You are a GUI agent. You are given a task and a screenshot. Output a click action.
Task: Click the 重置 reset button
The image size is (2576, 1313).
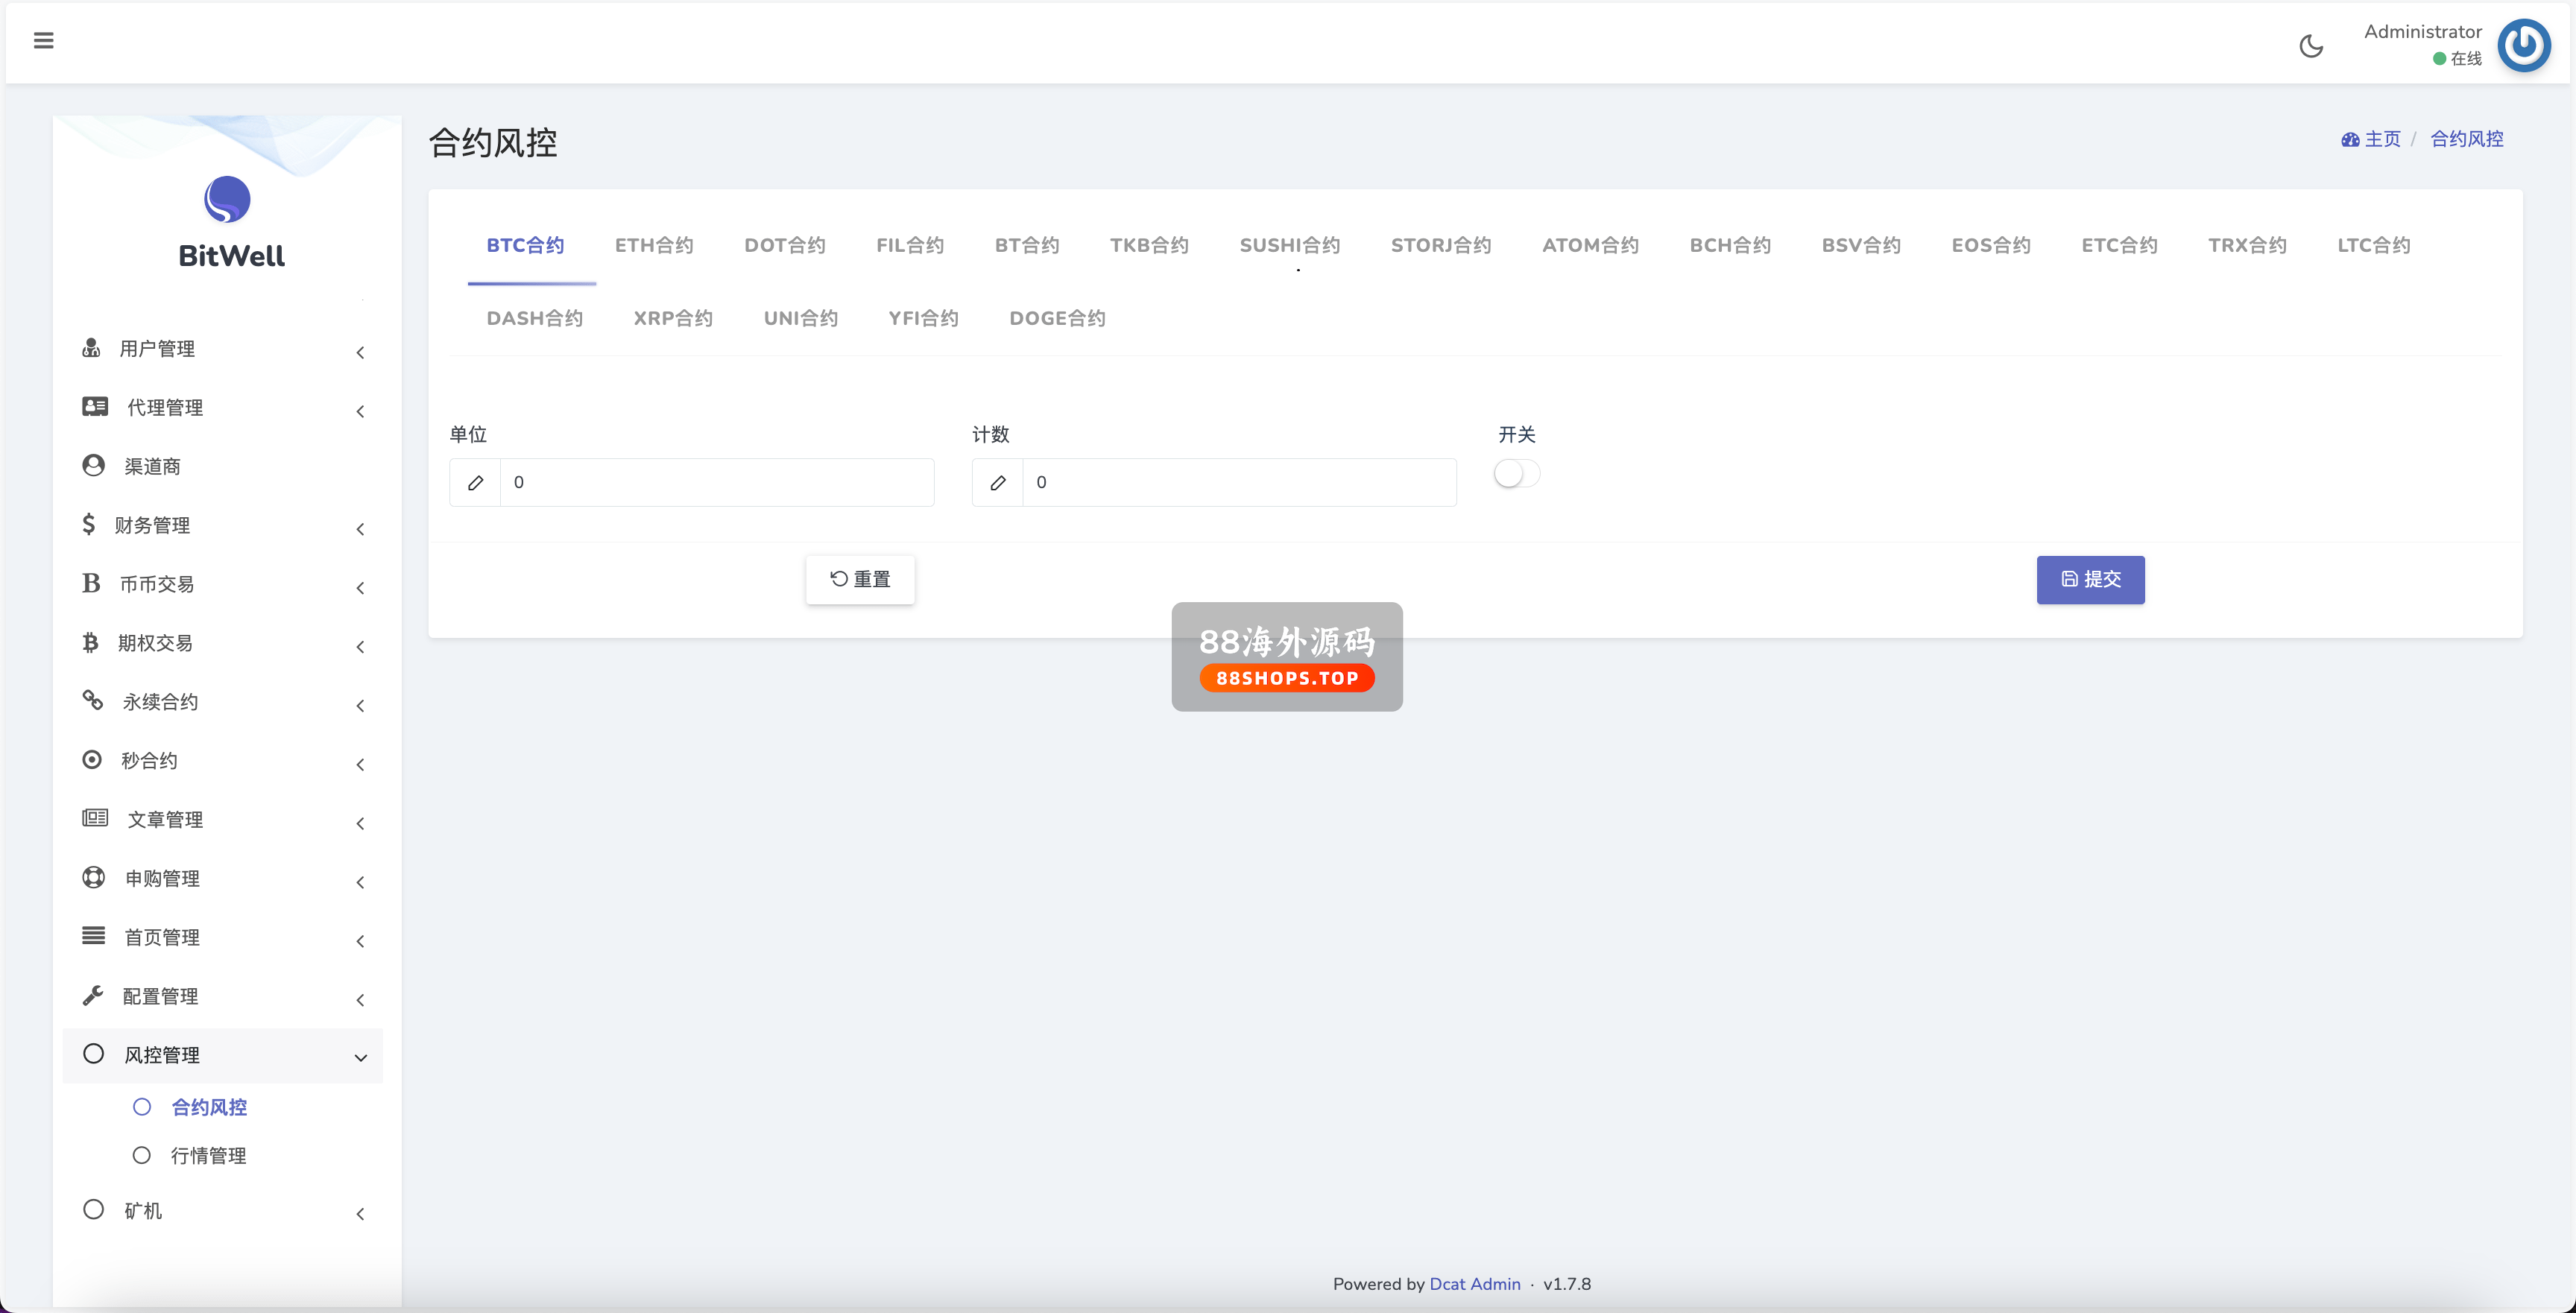(860, 580)
